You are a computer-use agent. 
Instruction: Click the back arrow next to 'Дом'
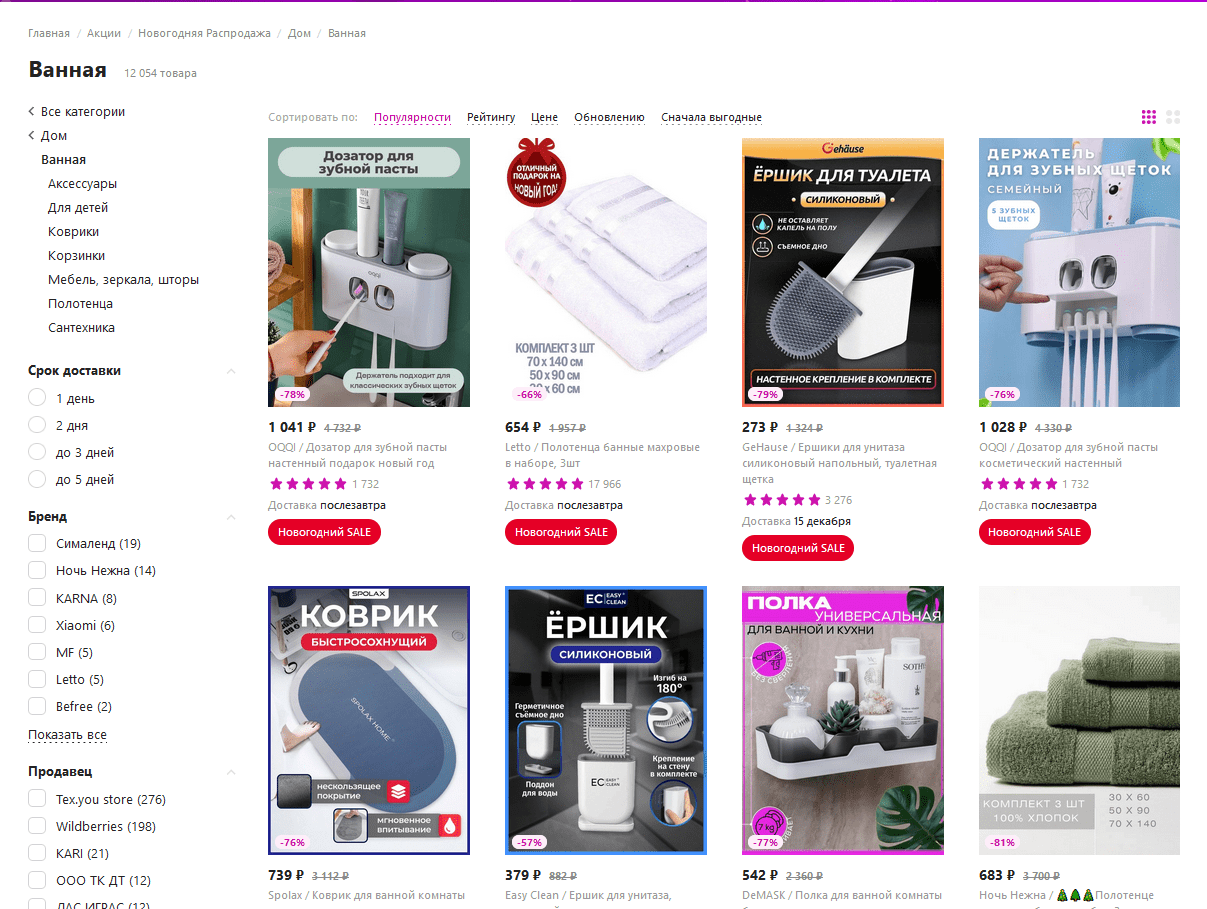click(x=31, y=135)
